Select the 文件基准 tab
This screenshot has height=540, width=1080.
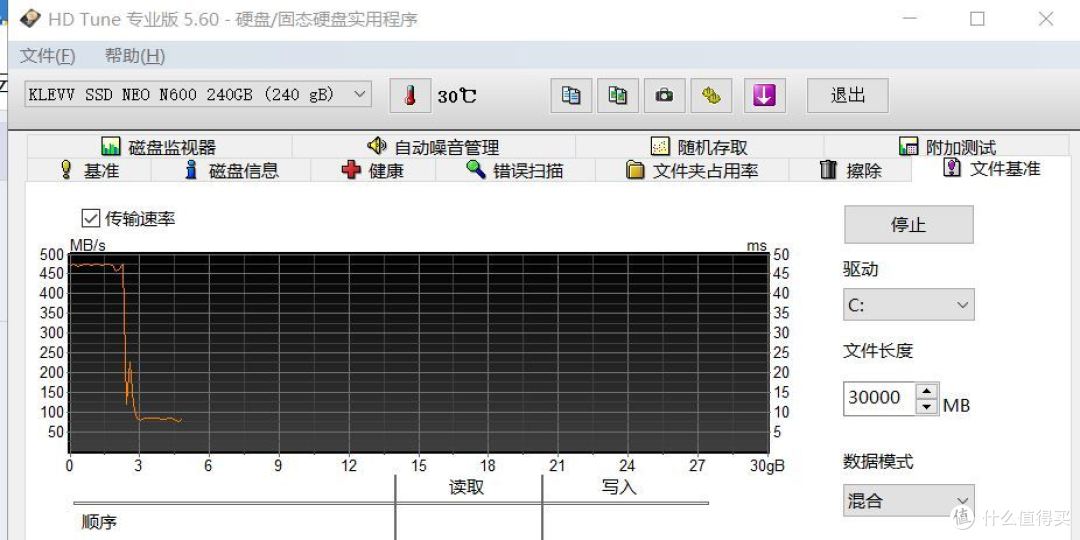click(x=991, y=169)
